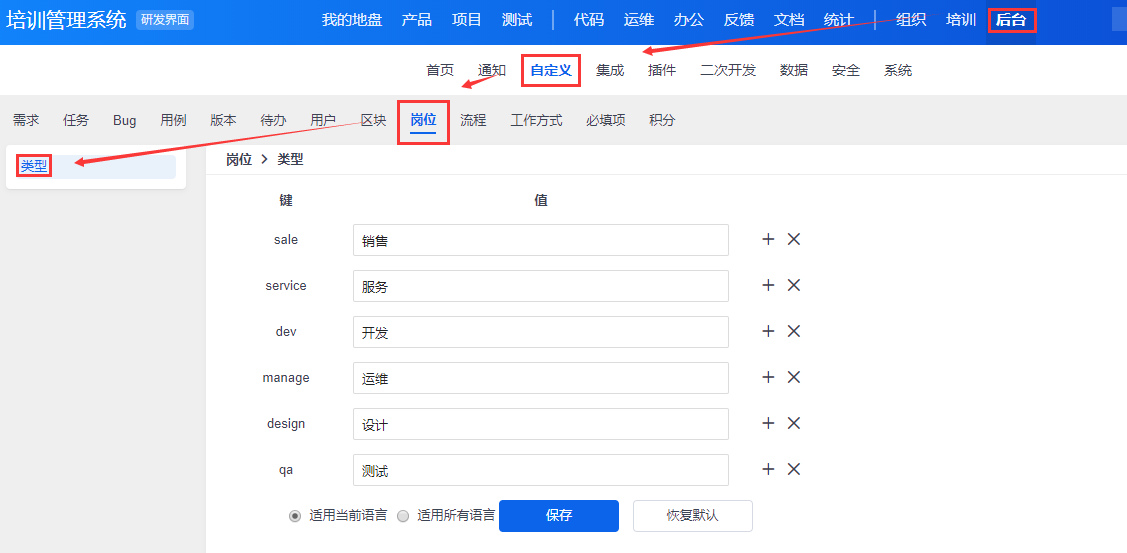The width and height of the screenshot is (1127, 553).
Task: Switch to the 通知 sub-navigation tab
Action: click(492, 70)
